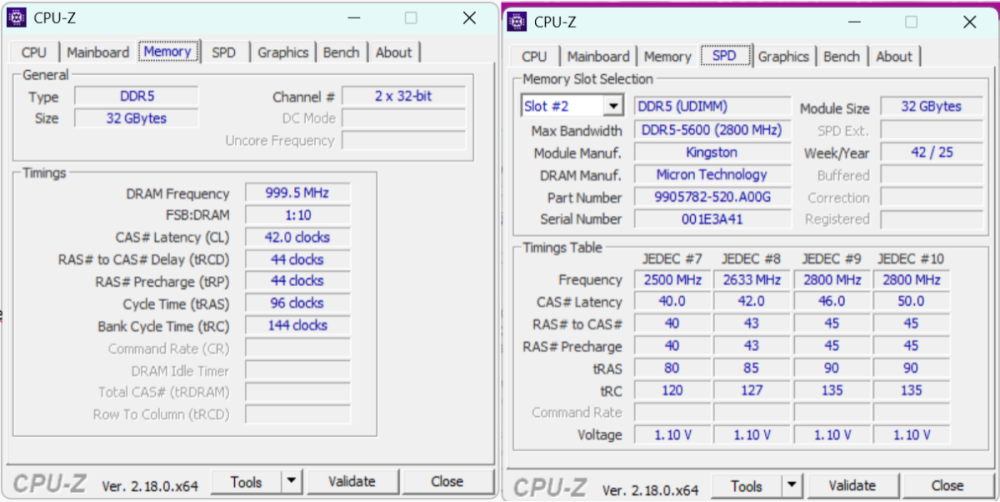Open Bench tab in left window
This screenshot has width=1000, height=502.
341,52
